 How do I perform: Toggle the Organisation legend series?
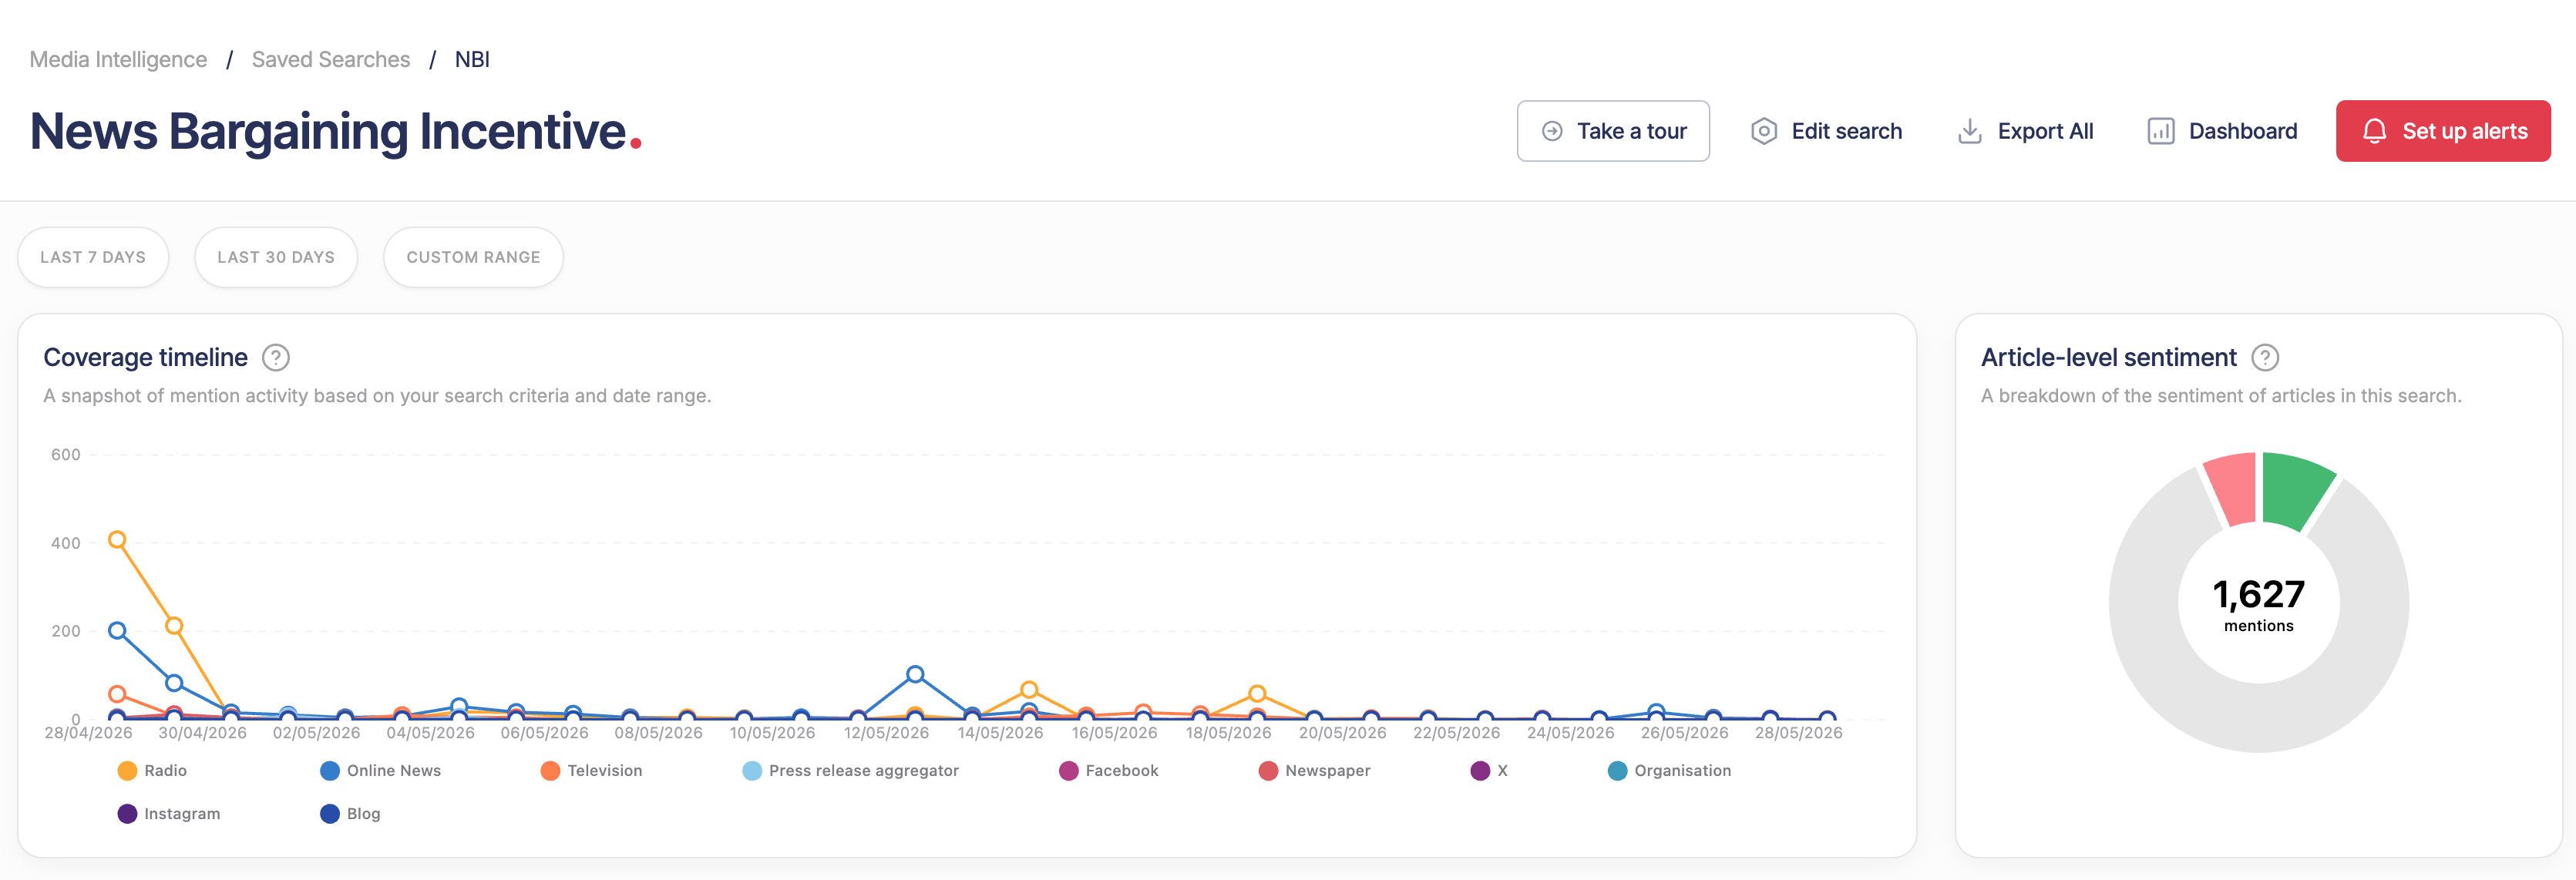(1669, 770)
